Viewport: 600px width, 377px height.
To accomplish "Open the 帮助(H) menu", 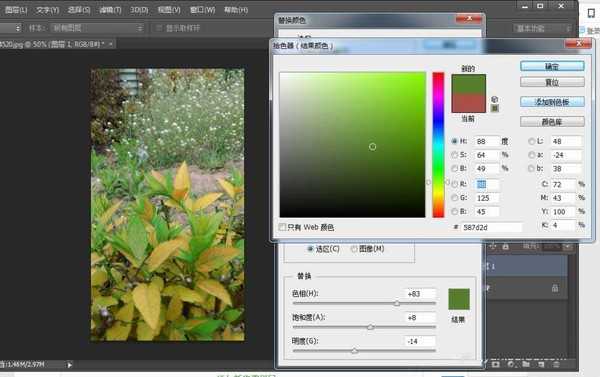I will (236, 10).
